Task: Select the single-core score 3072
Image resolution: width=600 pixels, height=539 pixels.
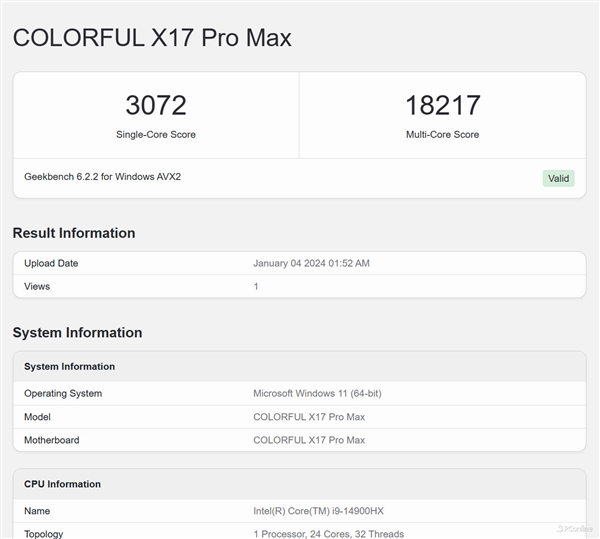Action: [x=156, y=105]
